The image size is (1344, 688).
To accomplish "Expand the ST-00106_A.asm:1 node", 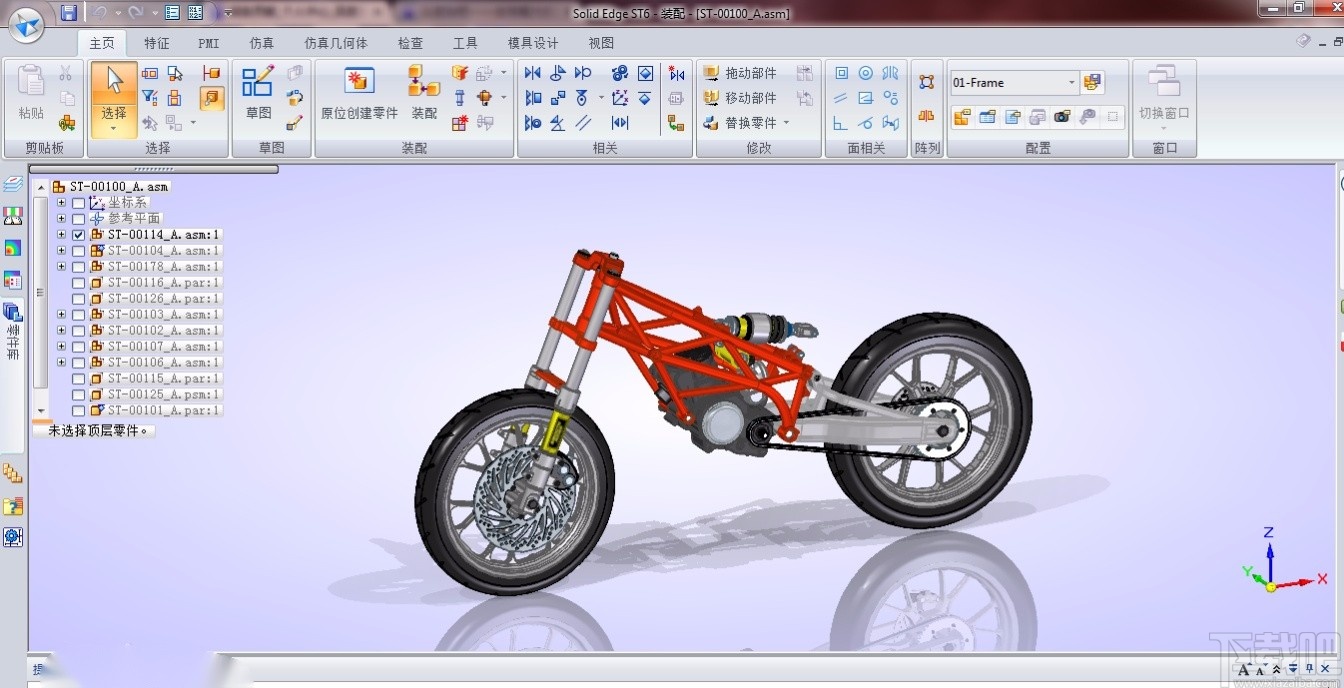I will coord(61,362).
